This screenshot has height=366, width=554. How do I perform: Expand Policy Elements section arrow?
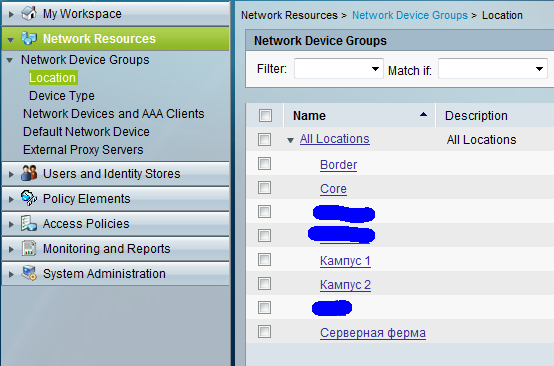(x=11, y=199)
